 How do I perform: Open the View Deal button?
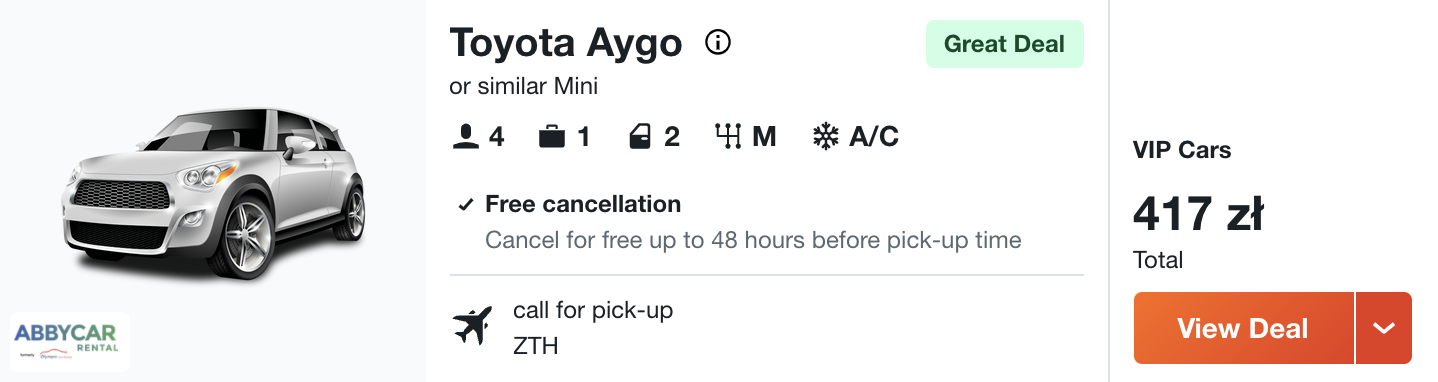coord(1243,328)
